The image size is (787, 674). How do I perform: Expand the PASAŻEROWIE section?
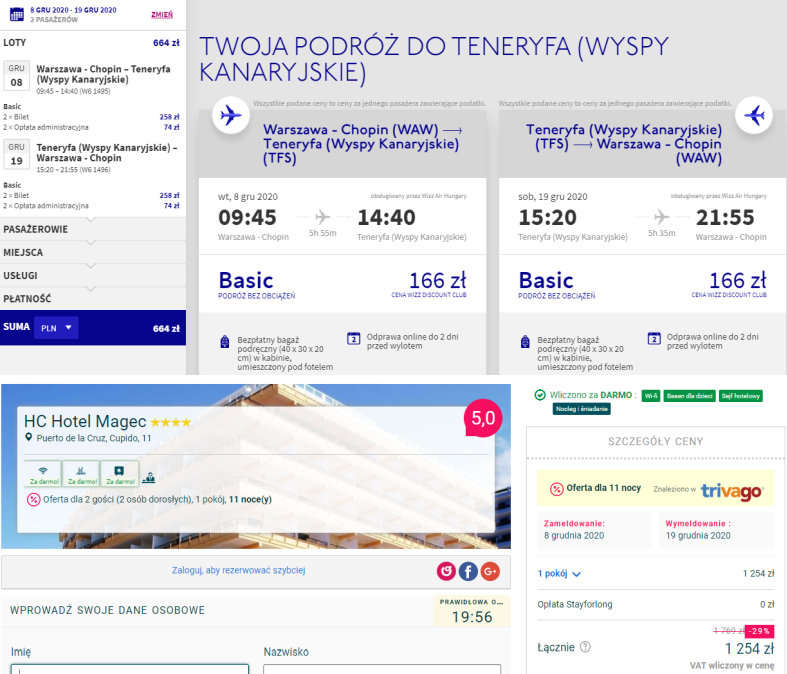93,229
